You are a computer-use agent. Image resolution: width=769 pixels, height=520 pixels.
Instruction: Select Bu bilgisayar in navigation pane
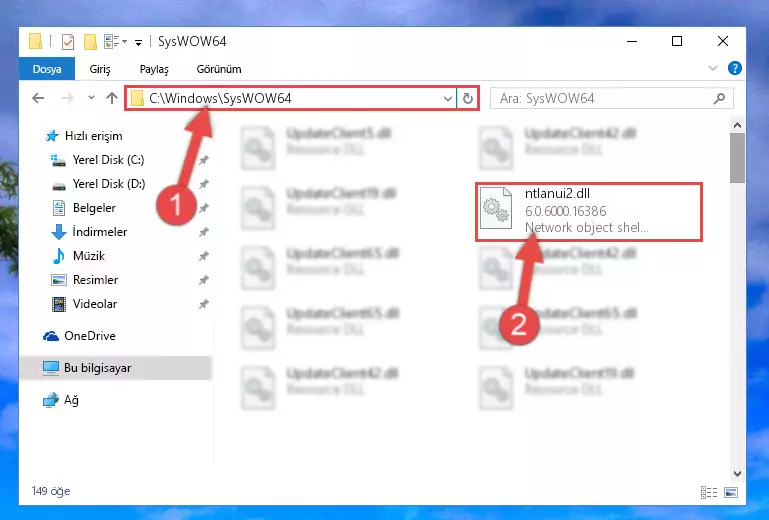pos(116,368)
